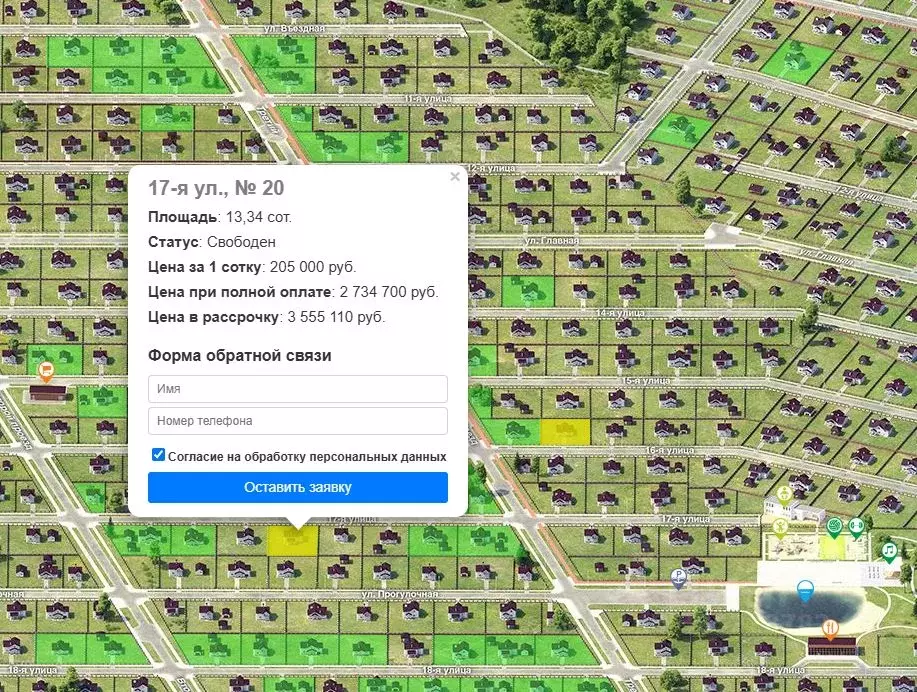Click the Согласие на обработку персональных данных label
The width and height of the screenshot is (917, 692).
(307, 456)
